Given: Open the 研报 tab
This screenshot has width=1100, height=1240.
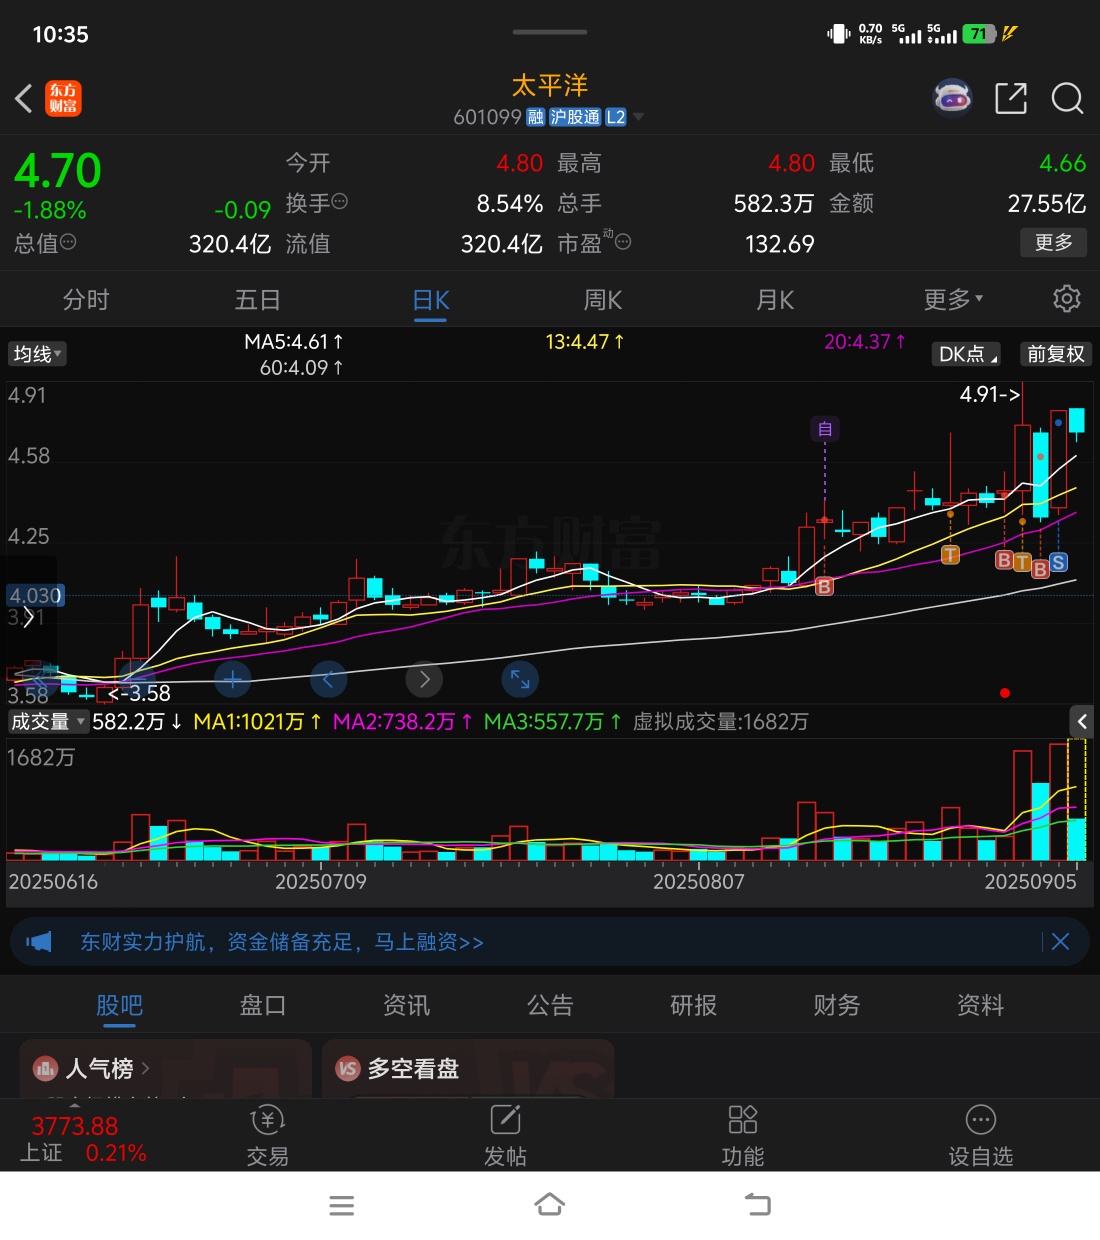Looking at the screenshot, I should tap(693, 1005).
